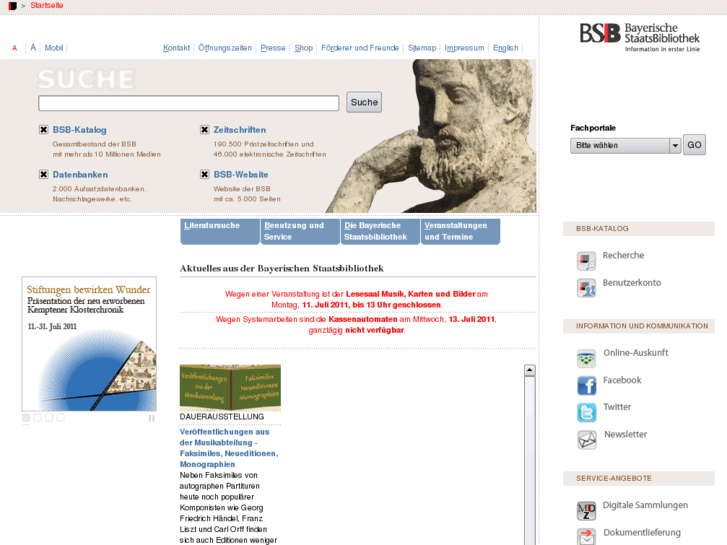Click the Twitter text link

tap(617, 407)
